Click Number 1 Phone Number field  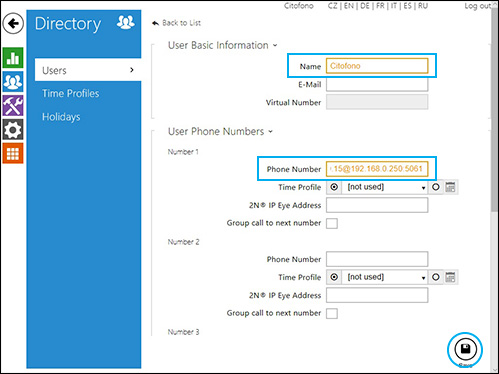[x=377, y=169]
